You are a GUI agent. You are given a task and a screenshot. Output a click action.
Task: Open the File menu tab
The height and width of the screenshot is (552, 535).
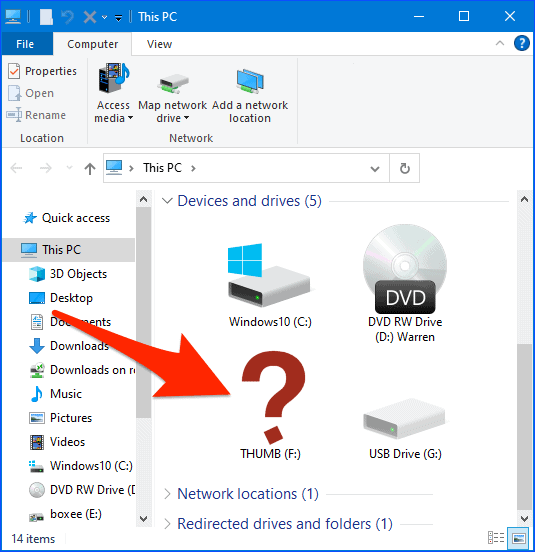(x=27, y=44)
